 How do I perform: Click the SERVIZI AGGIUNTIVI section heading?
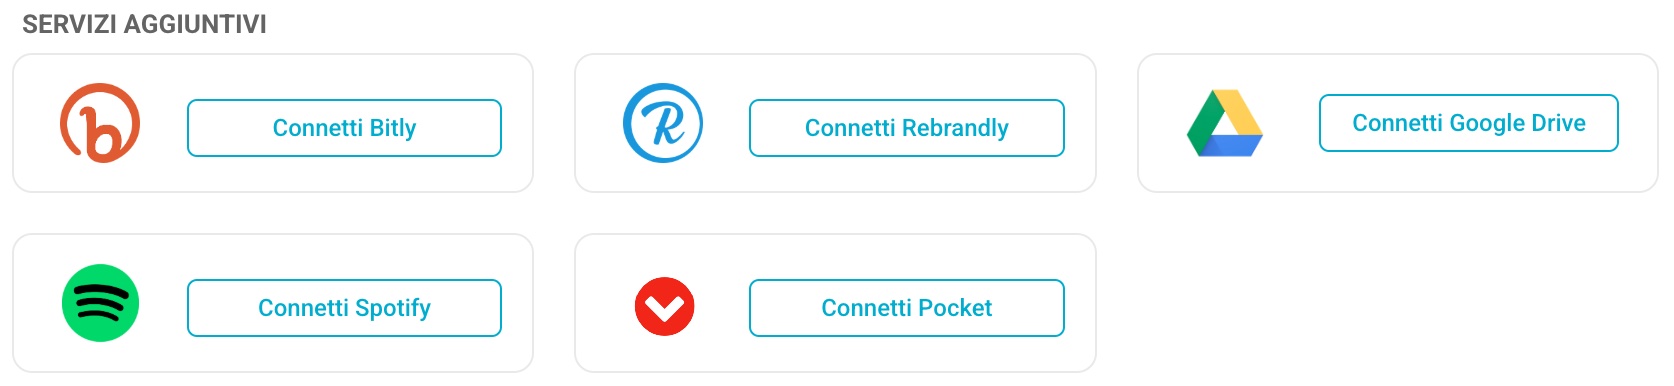click(x=144, y=24)
